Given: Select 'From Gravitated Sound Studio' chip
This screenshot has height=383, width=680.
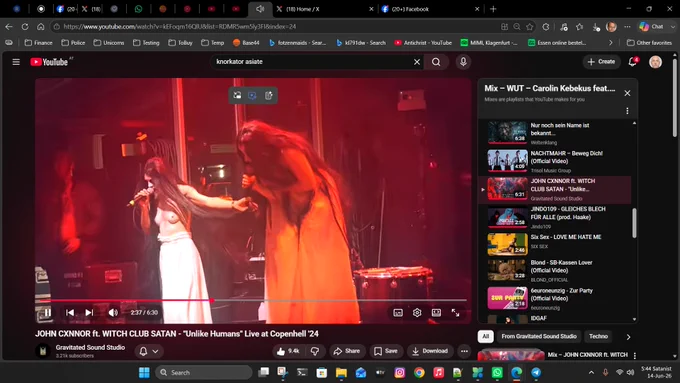Looking at the screenshot, I should (539, 336).
